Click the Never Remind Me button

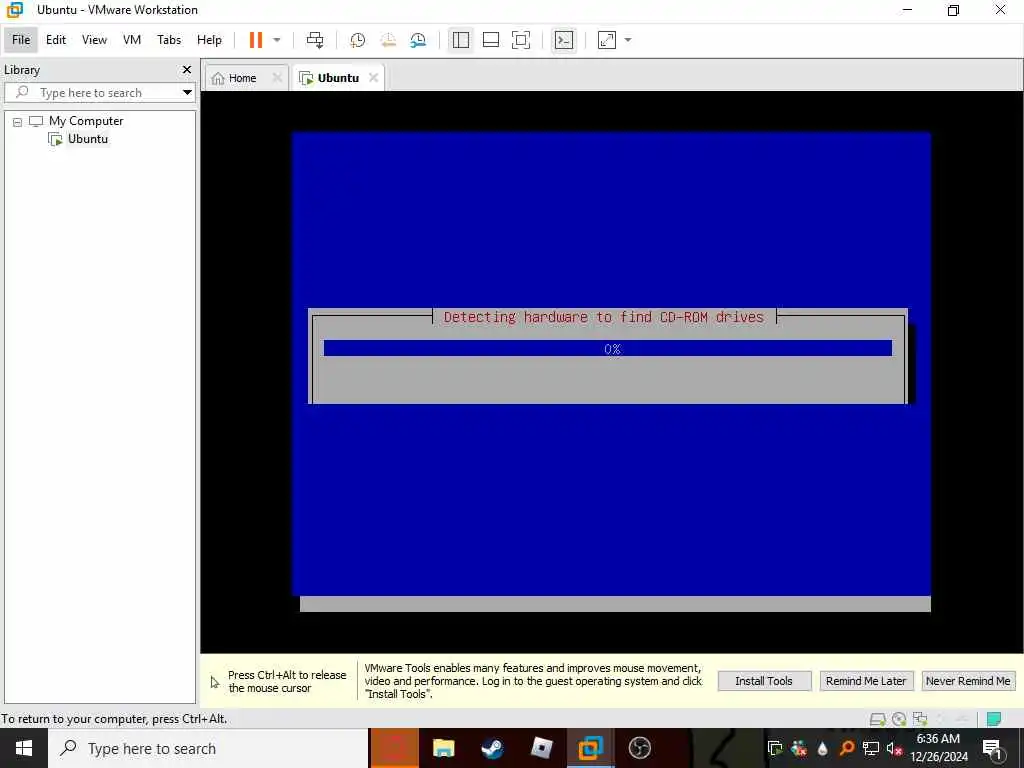[968, 680]
